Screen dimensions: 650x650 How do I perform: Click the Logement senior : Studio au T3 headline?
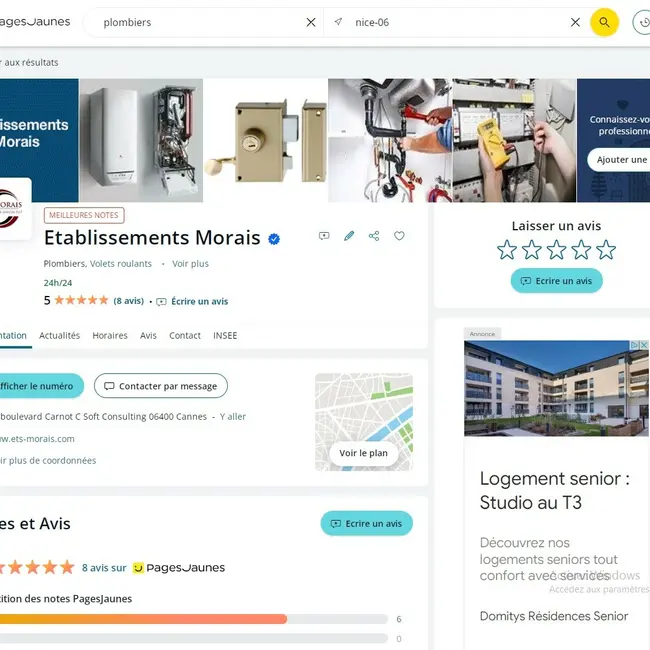(x=555, y=490)
